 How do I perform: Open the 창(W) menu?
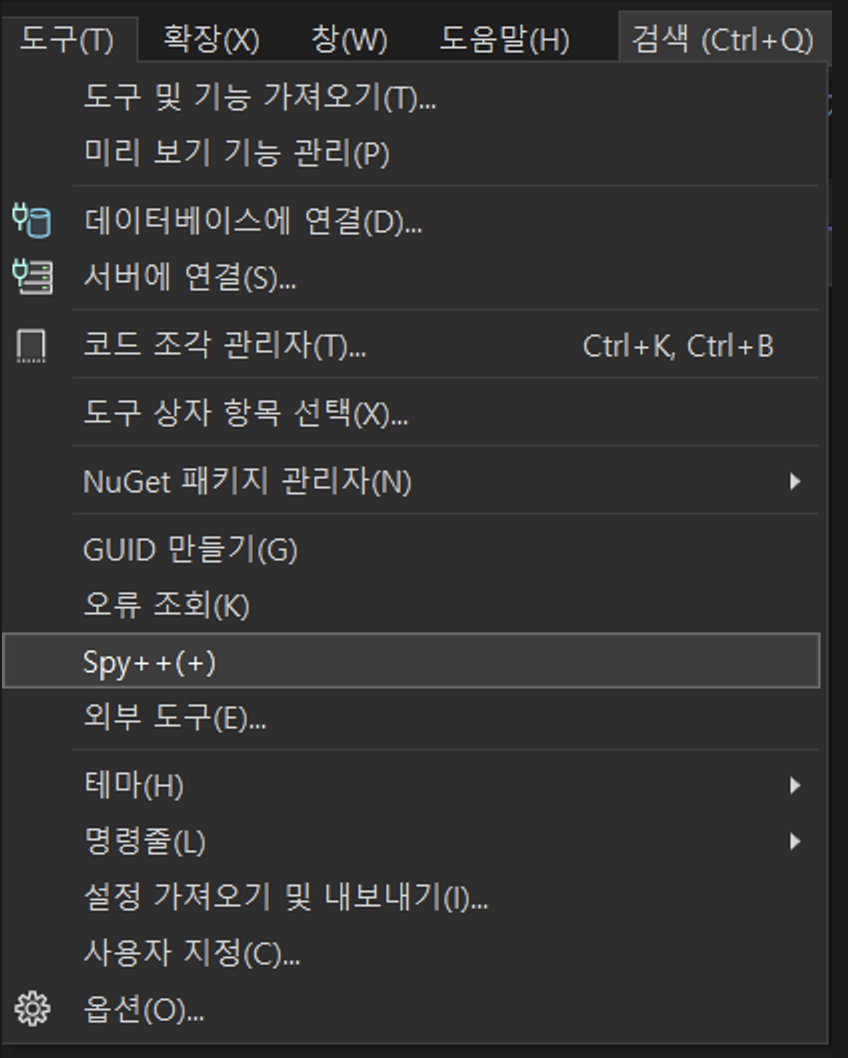point(349,39)
